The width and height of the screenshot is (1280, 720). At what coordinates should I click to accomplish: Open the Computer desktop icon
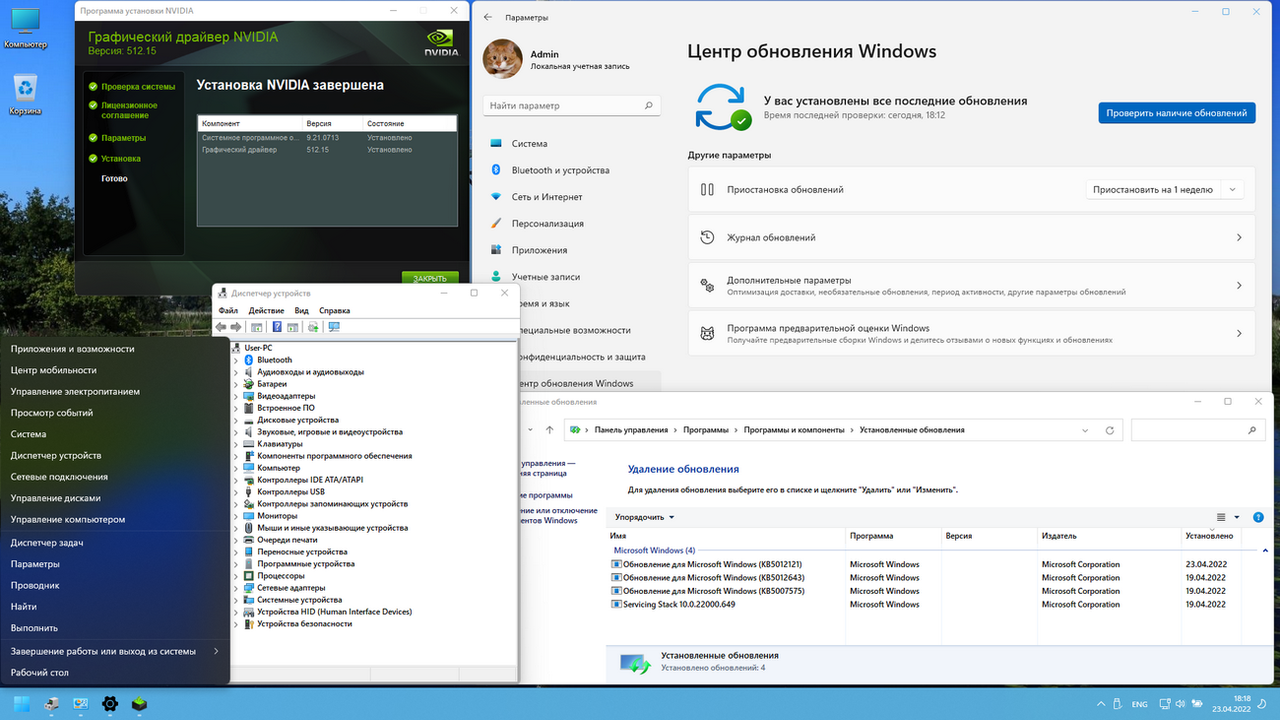[25, 28]
